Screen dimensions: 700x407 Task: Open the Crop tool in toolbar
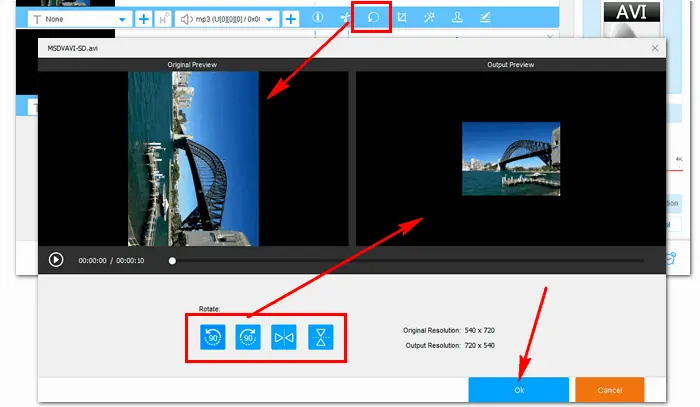click(401, 18)
